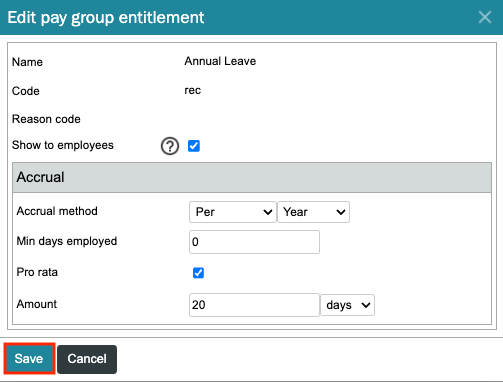Click the Edit pay group entitlement title
The image size is (503, 382).
[106, 18]
